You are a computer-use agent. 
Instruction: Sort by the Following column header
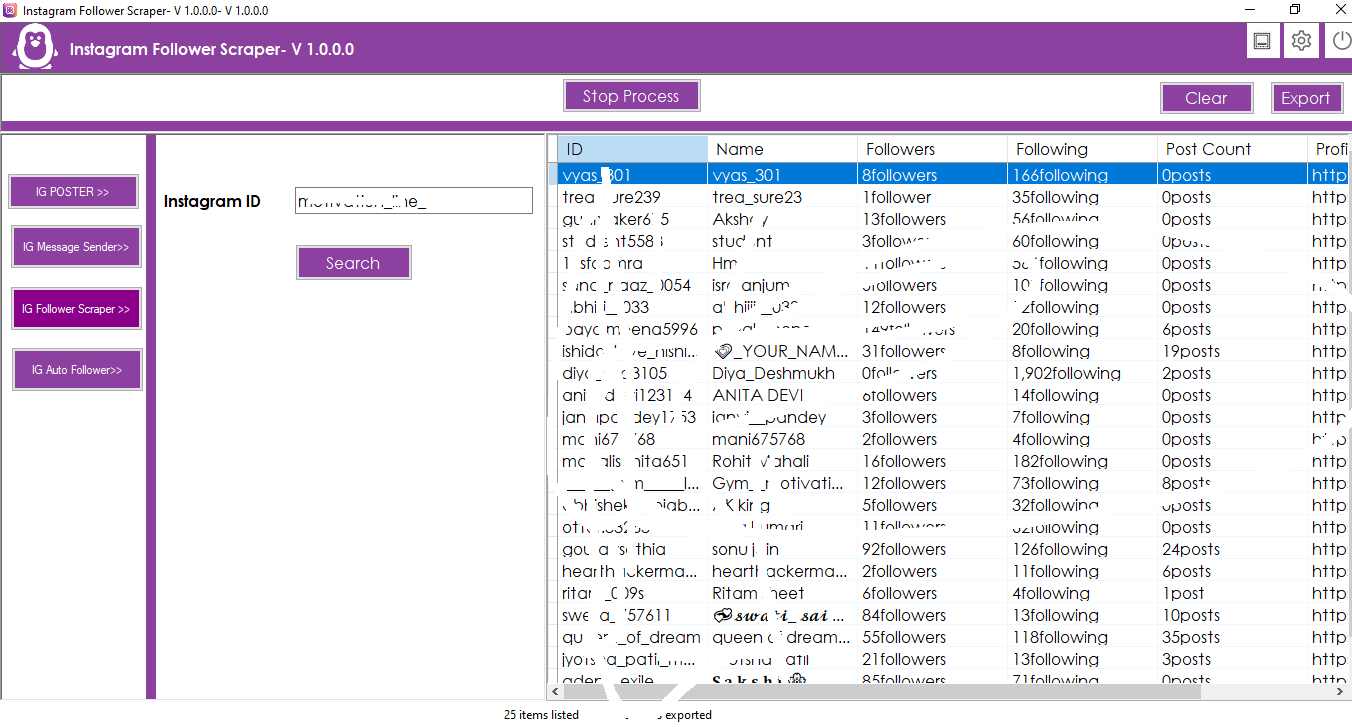[1082, 149]
